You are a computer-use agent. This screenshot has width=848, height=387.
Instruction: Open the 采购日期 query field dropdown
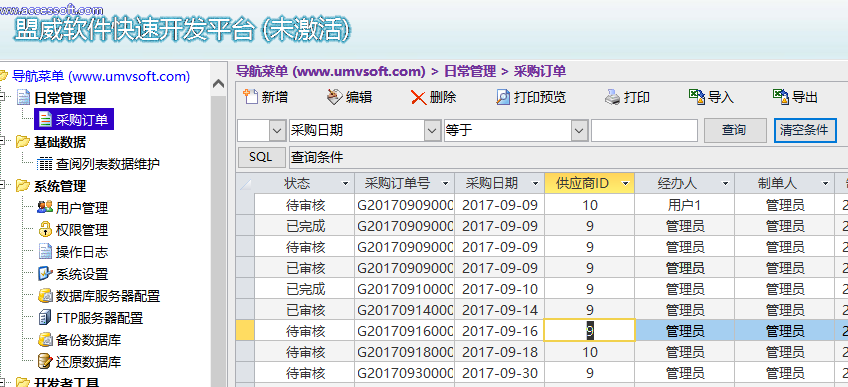coord(432,131)
